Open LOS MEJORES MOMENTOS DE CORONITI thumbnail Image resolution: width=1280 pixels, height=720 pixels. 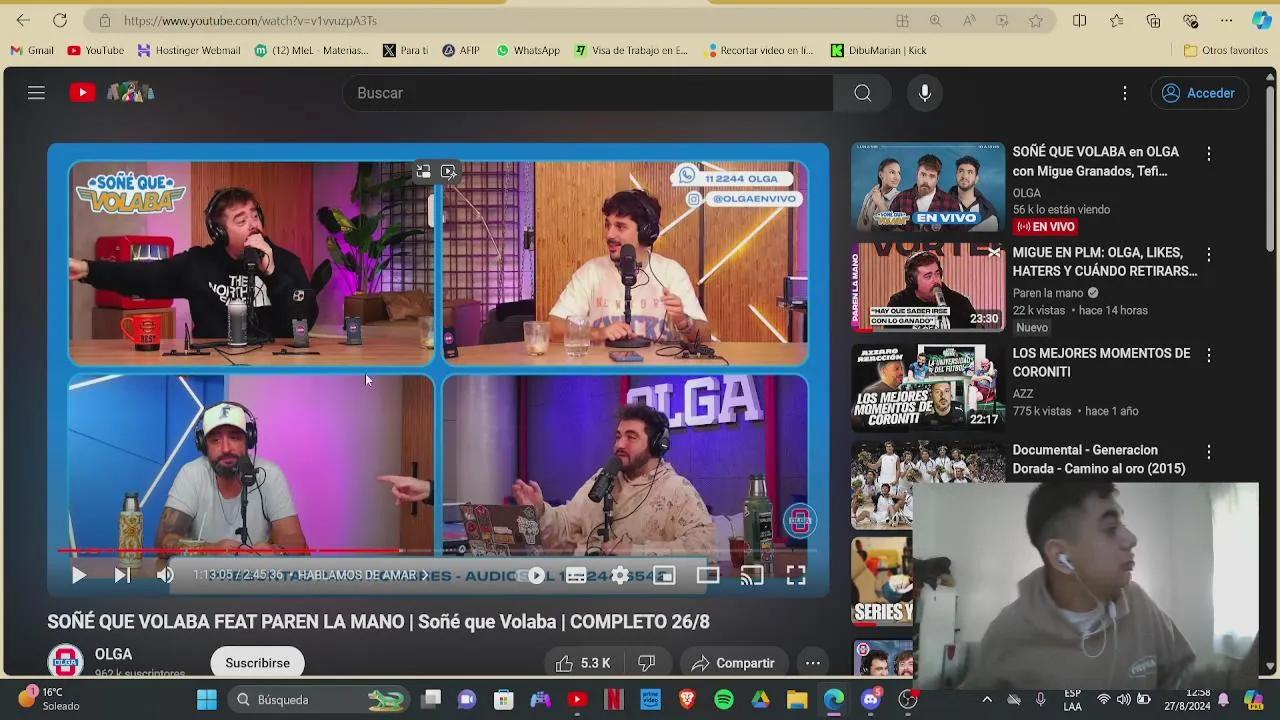click(x=928, y=388)
